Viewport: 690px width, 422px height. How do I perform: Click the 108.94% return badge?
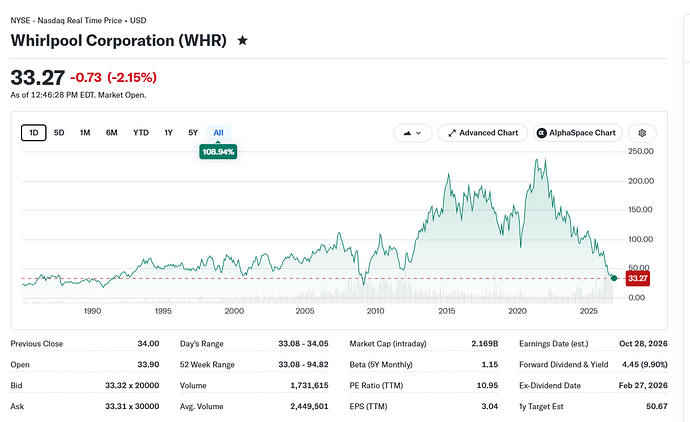point(218,152)
